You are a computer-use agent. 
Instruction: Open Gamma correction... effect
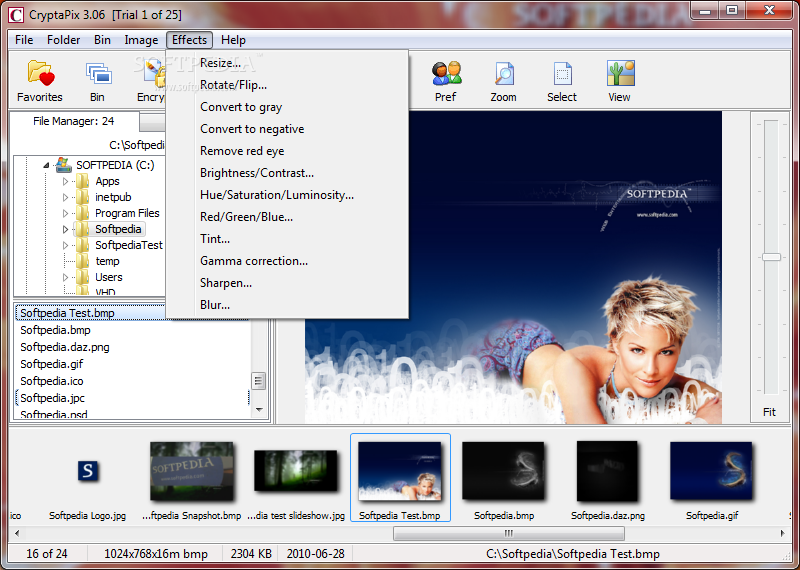click(x=287, y=260)
